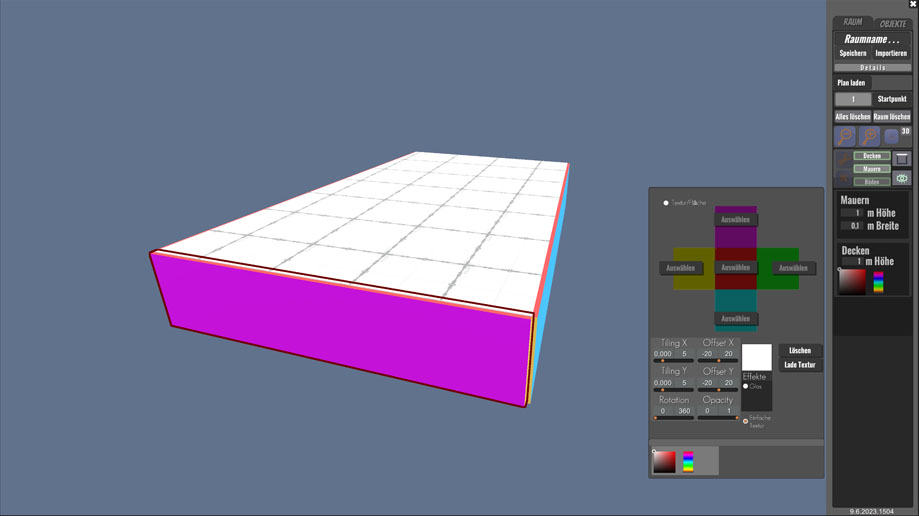
Task: Zoom in with the plus magnifier icon
Action: point(869,136)
